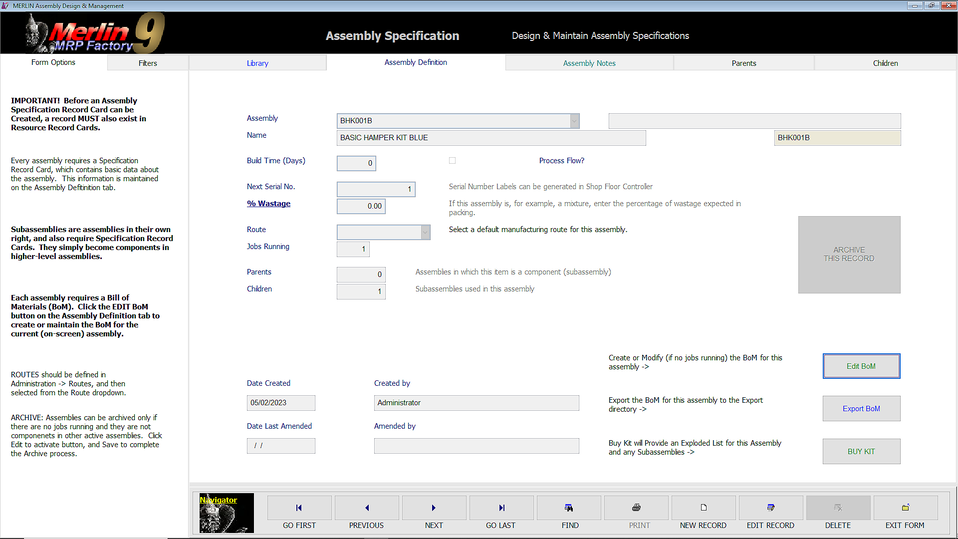Jump to the last record

coord(501,513)
